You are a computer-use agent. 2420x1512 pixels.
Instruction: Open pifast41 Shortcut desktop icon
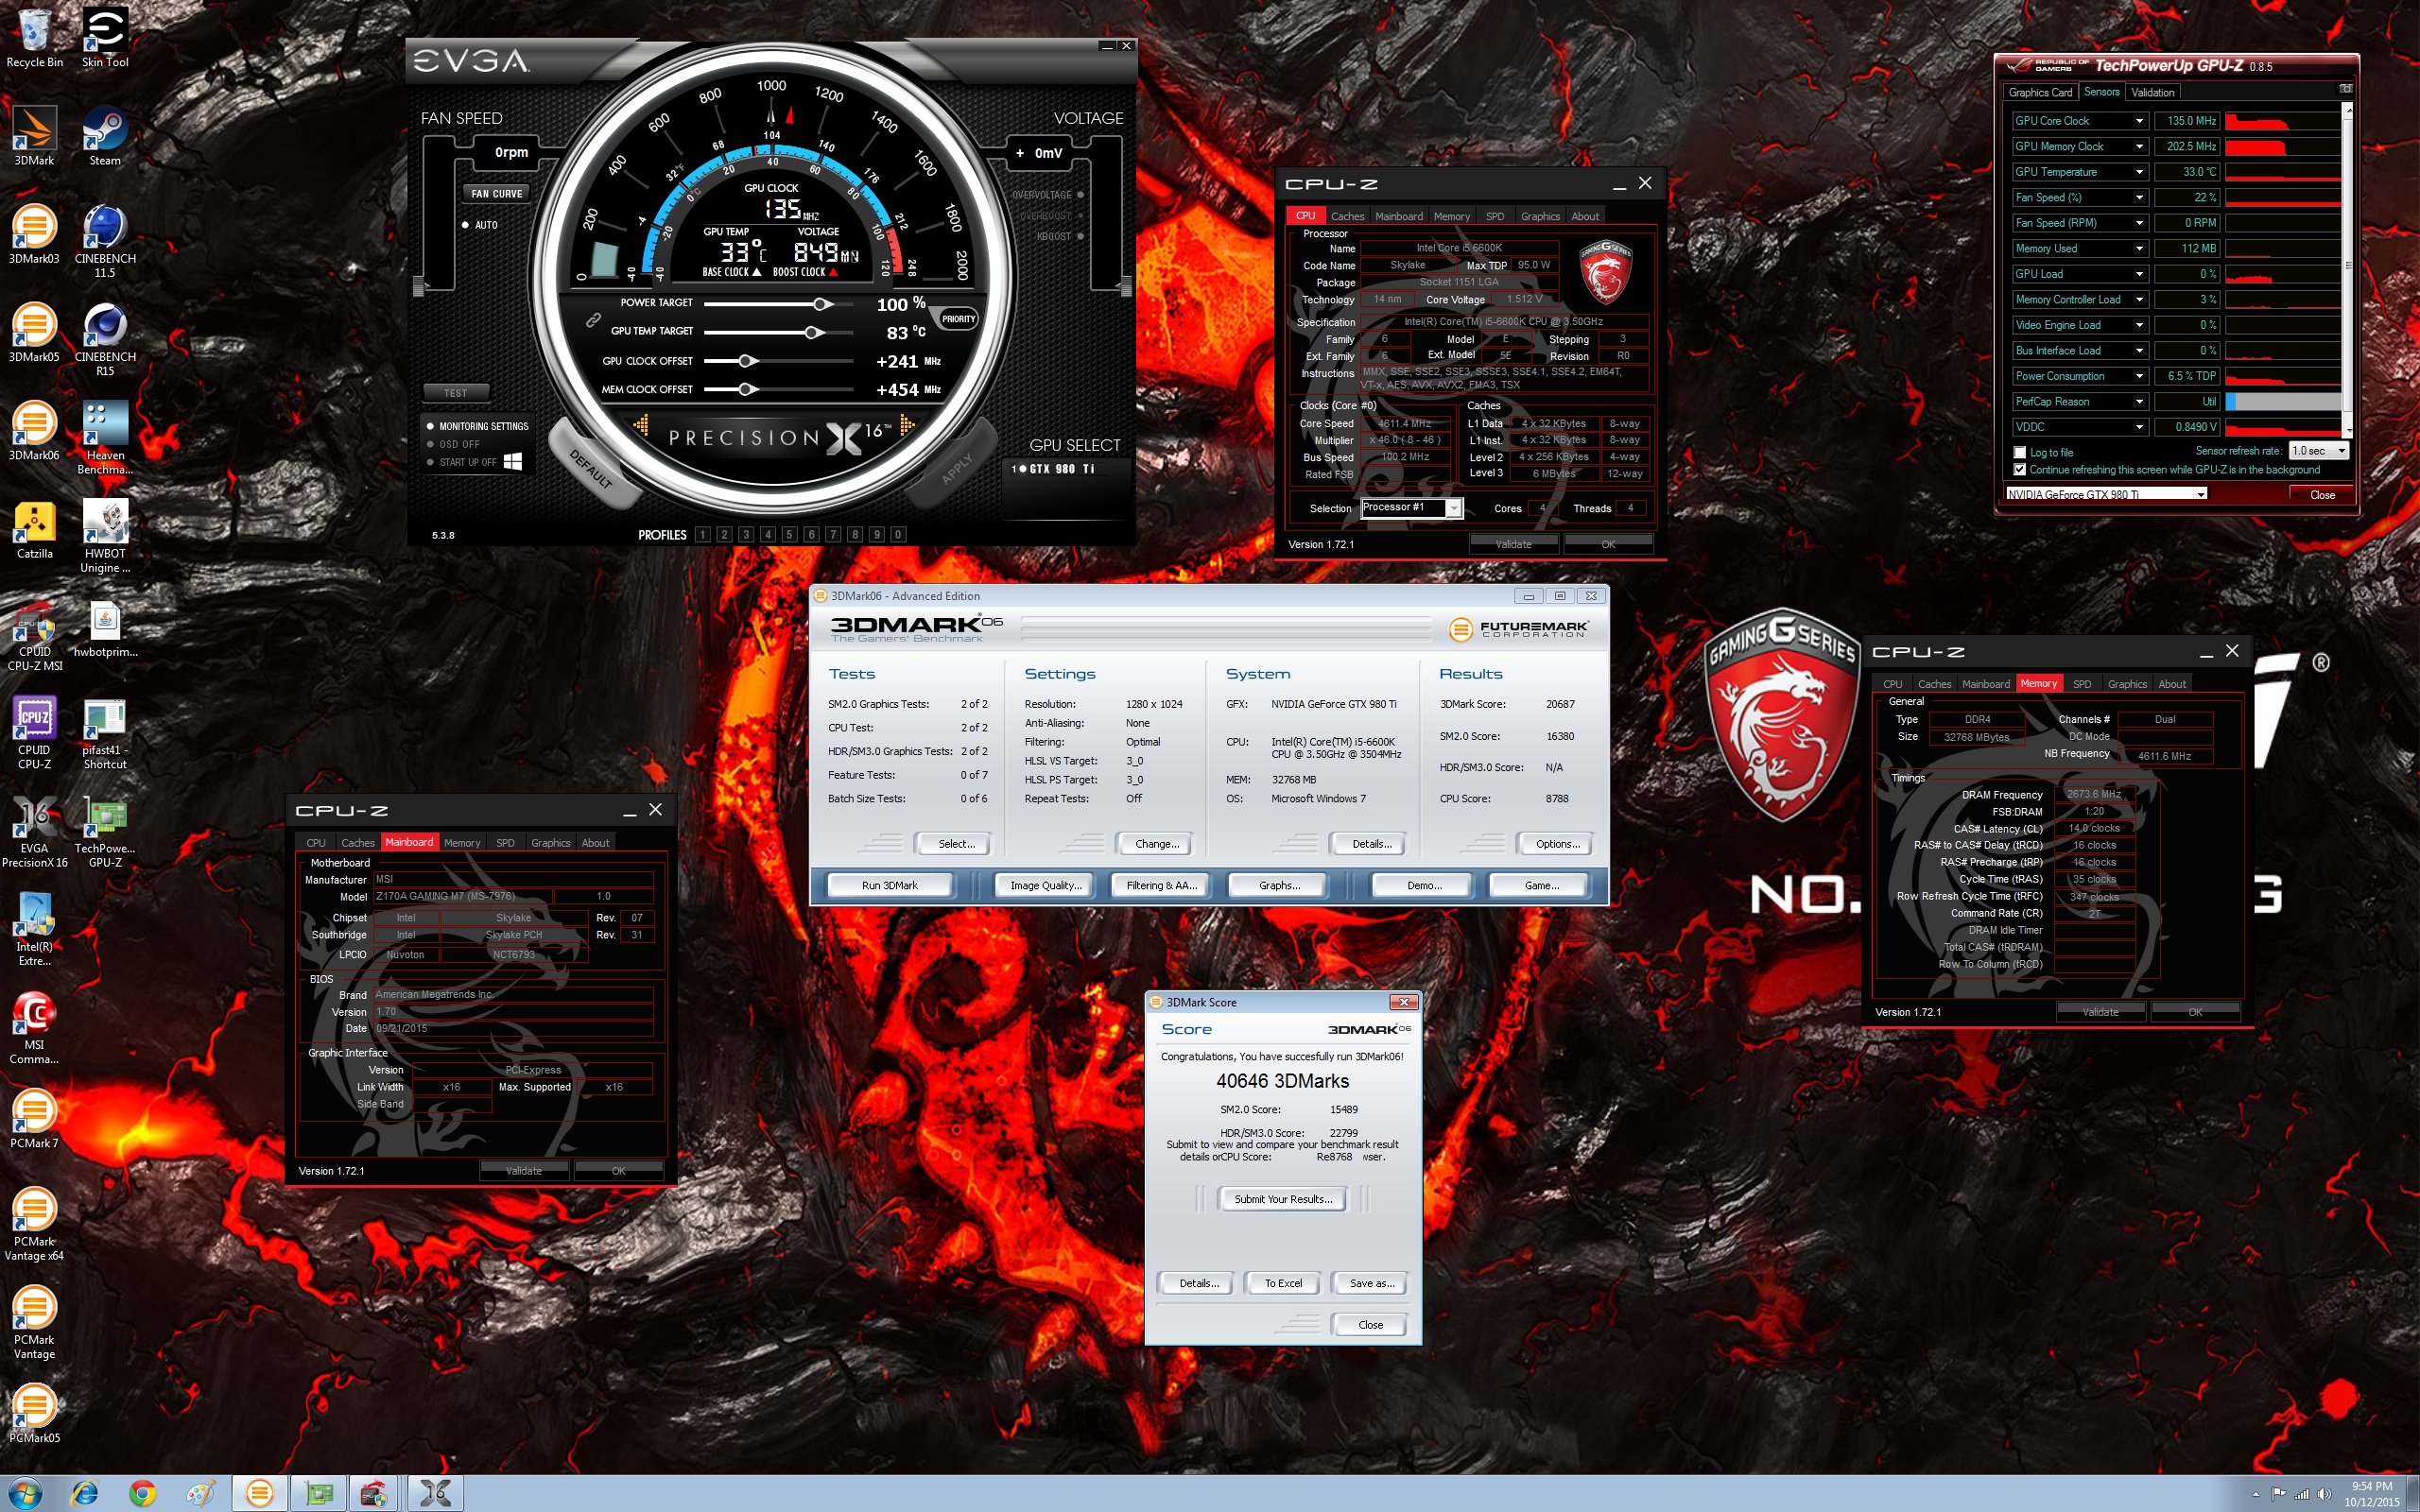[x=105, y=733]
